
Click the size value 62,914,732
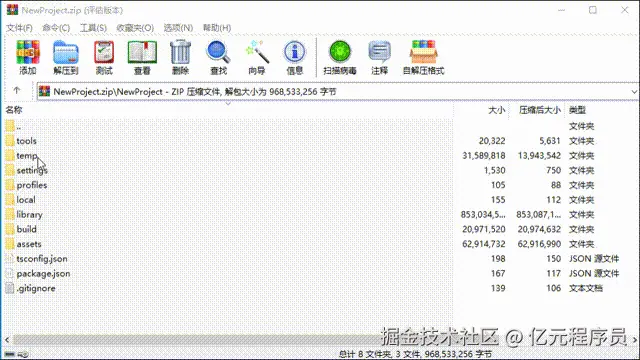click(484, 244)
